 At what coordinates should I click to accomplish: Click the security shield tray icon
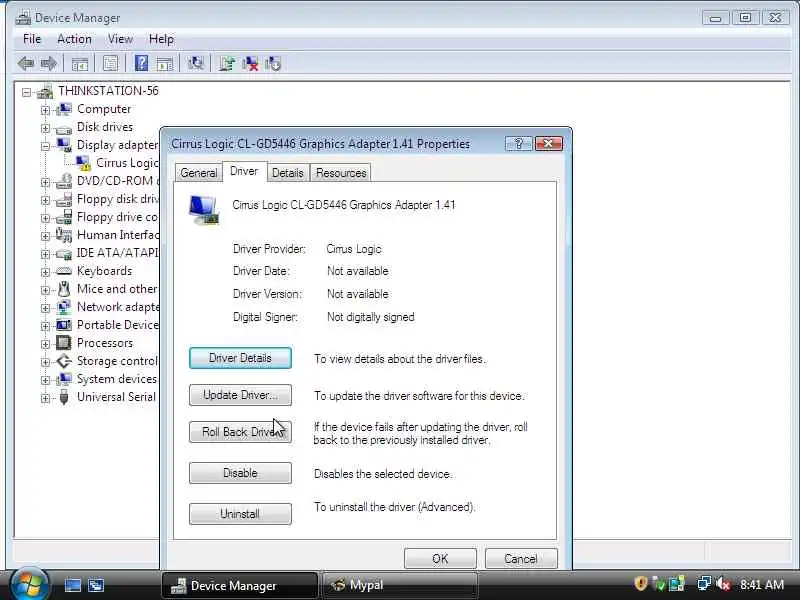click(x=640, y=584)
